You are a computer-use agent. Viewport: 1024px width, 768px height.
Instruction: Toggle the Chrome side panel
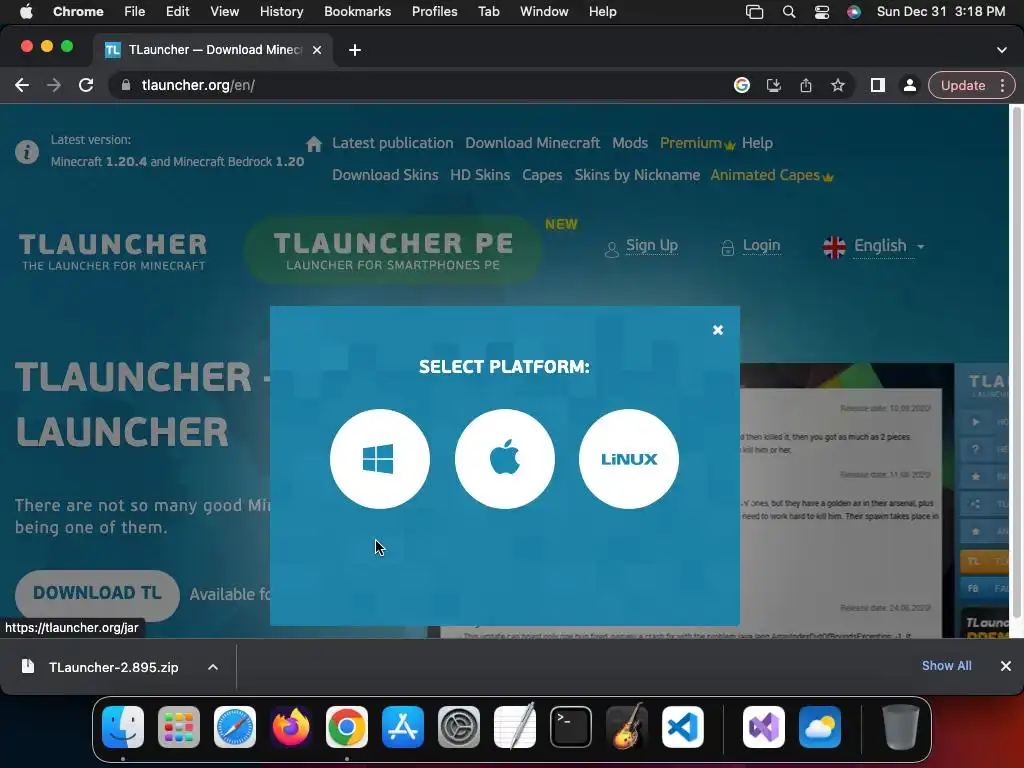[878, 86]
